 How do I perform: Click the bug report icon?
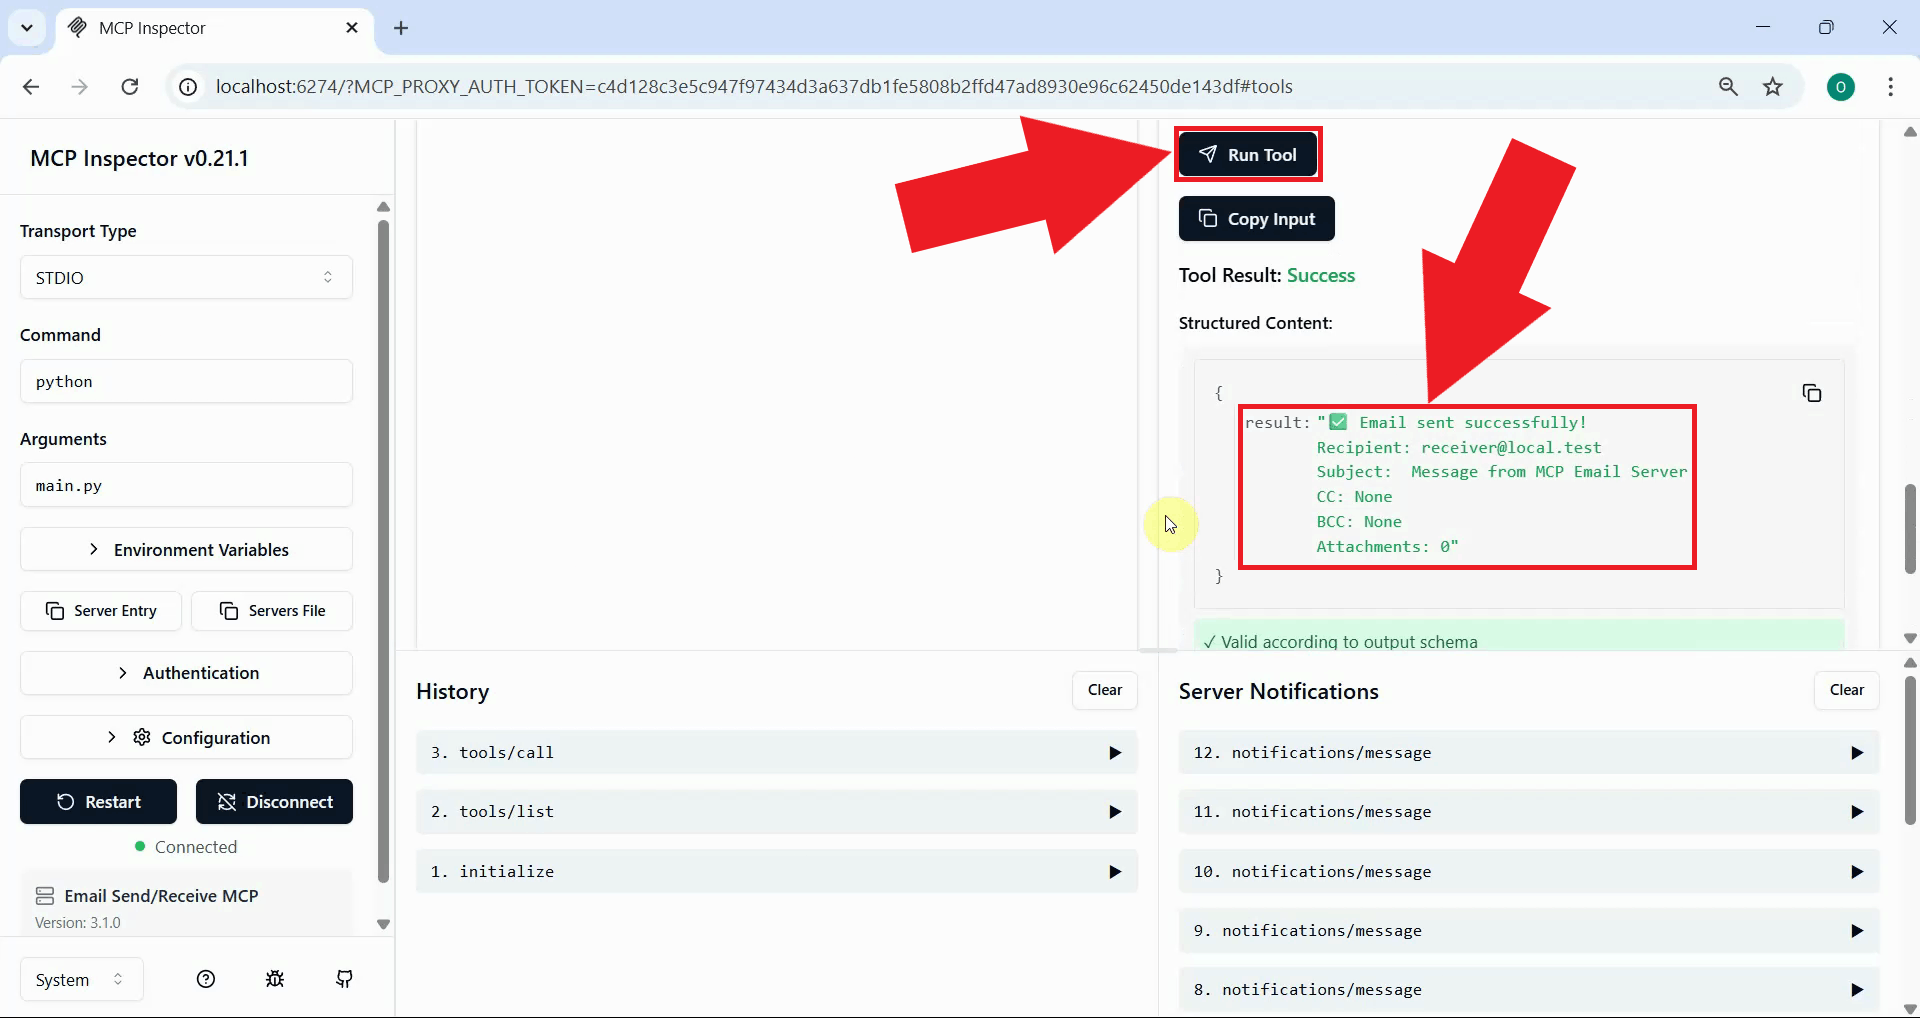(x=274, y=979)
